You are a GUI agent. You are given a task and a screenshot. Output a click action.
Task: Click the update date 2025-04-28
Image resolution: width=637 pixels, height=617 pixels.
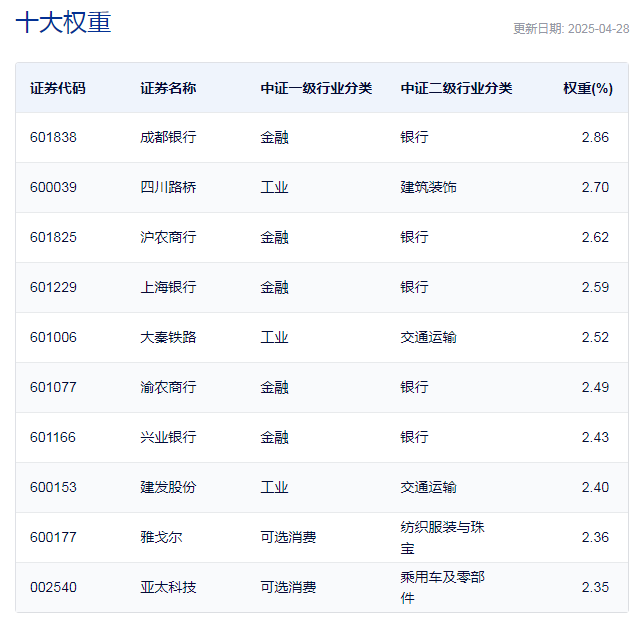point(598,29)
